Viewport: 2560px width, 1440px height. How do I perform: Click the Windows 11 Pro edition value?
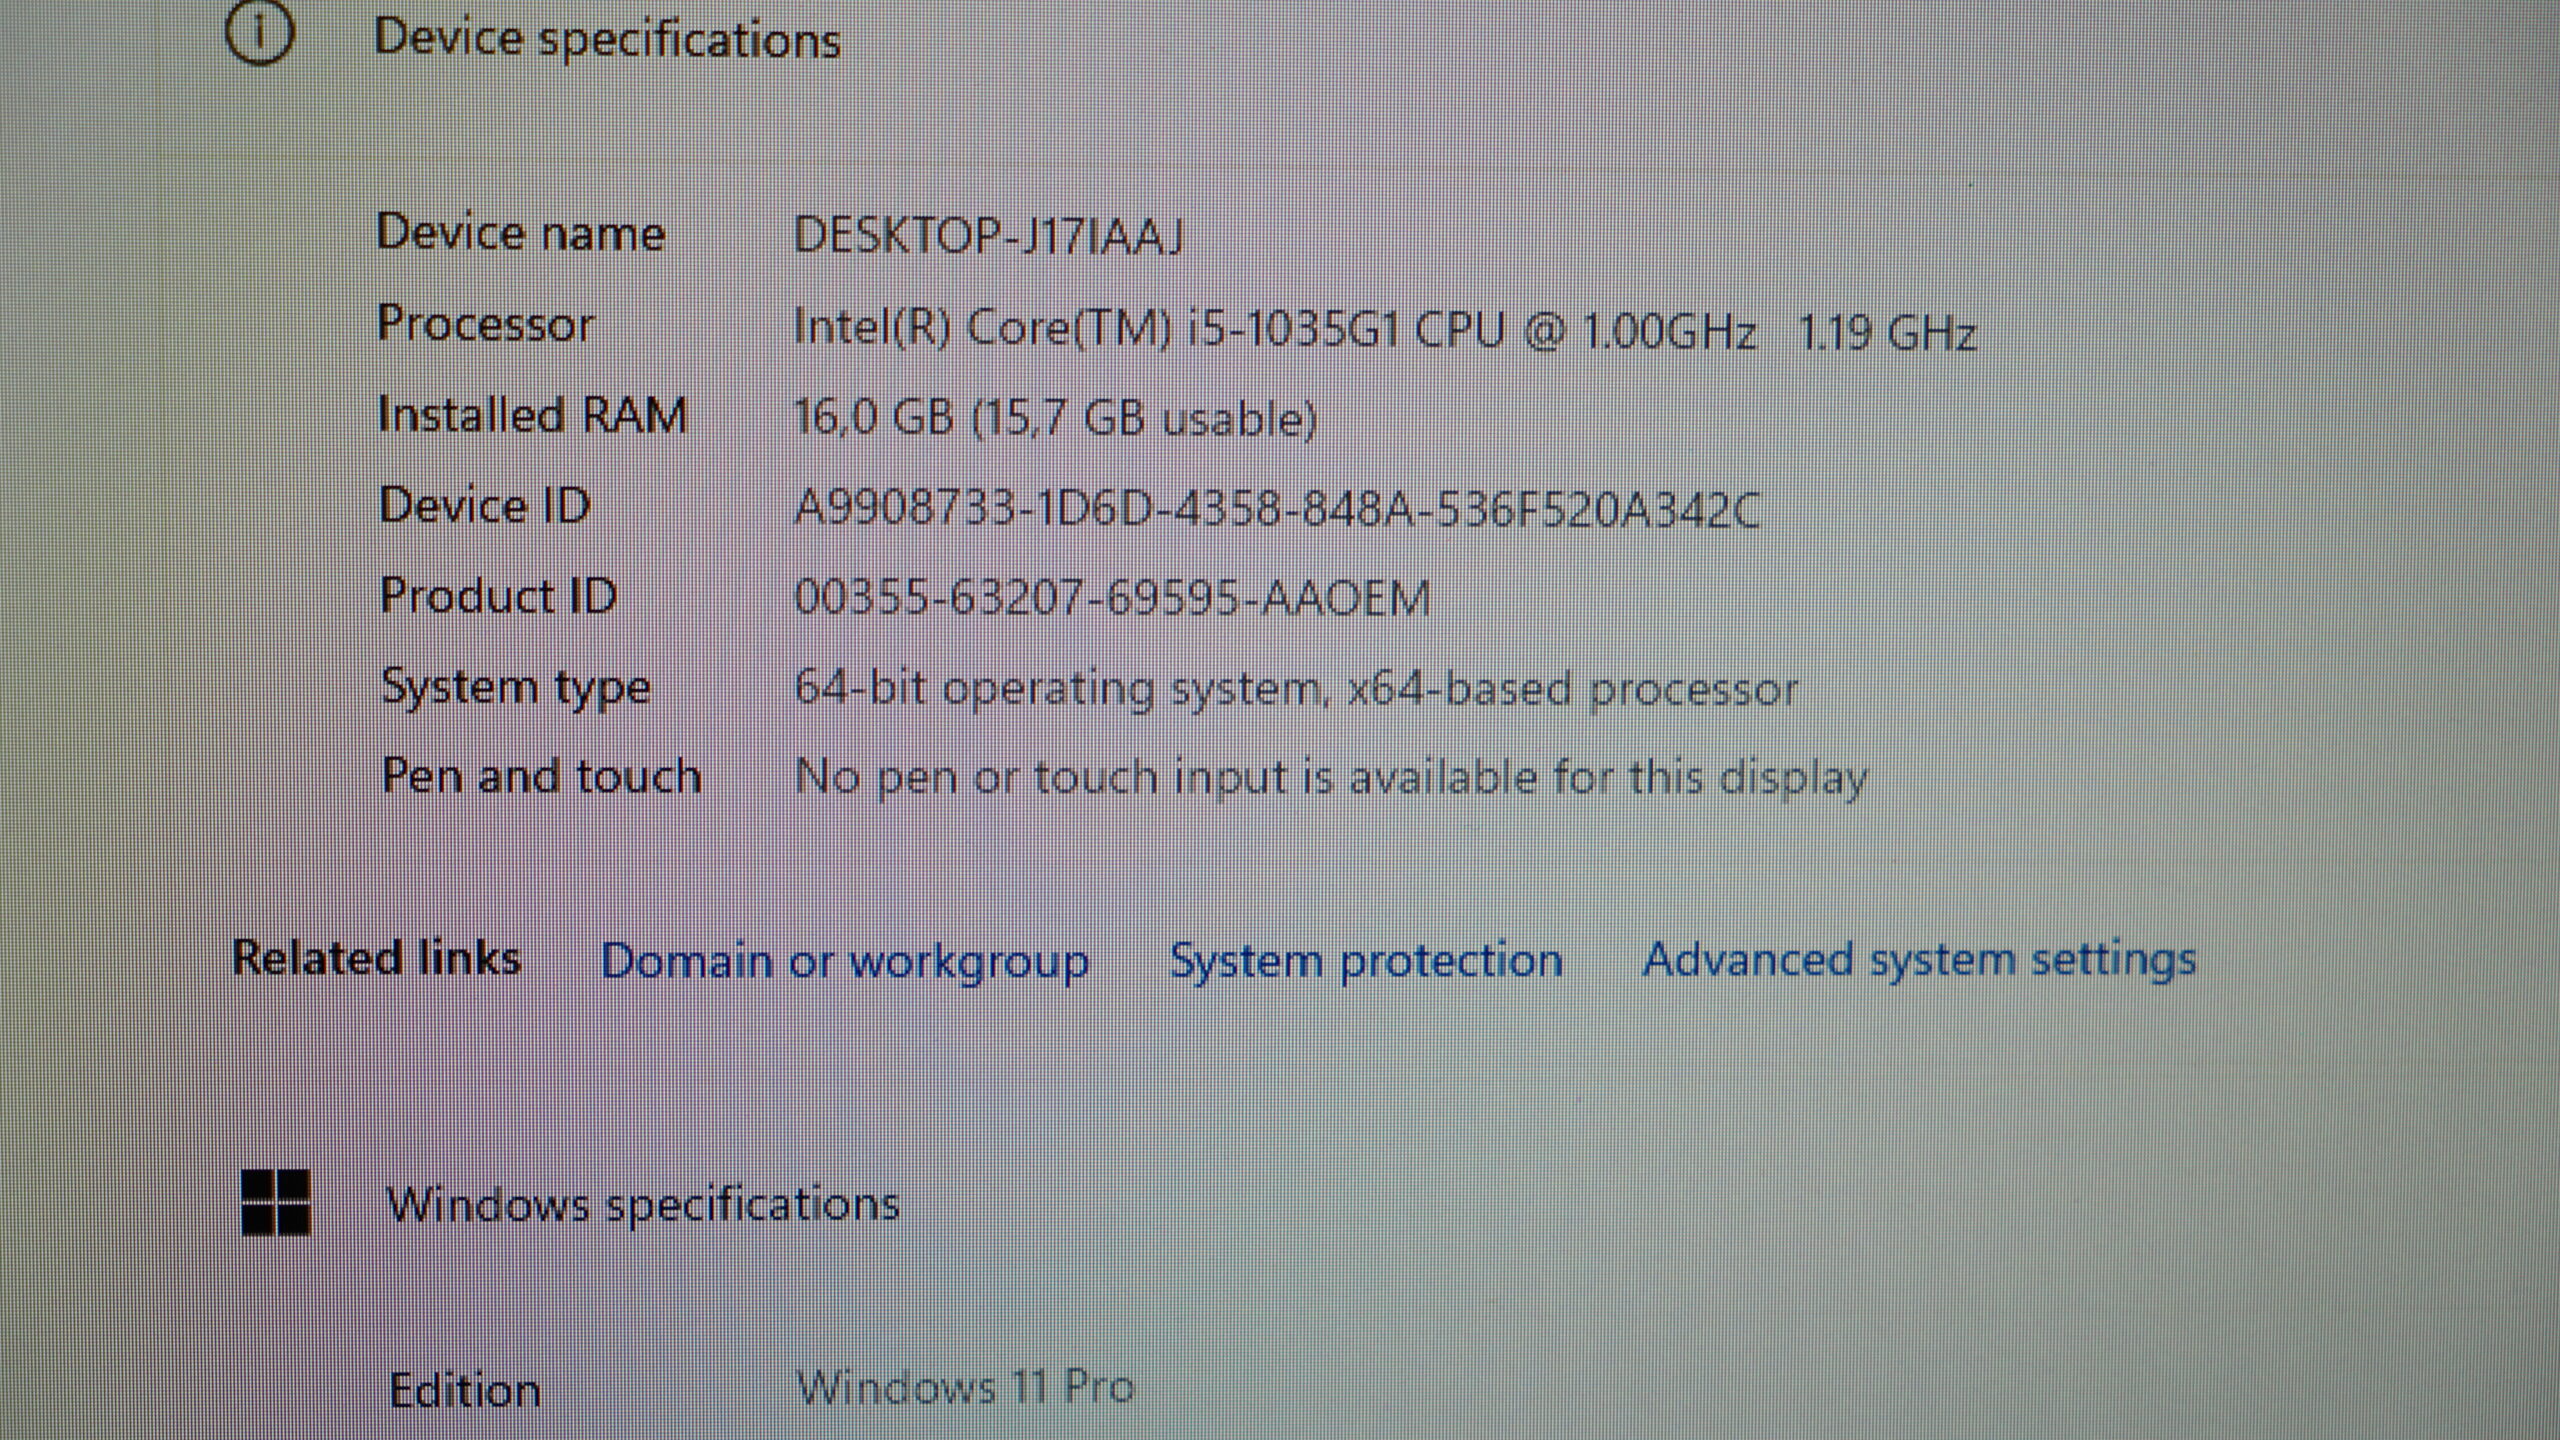pyautogui.click(x=965, y=1387)
